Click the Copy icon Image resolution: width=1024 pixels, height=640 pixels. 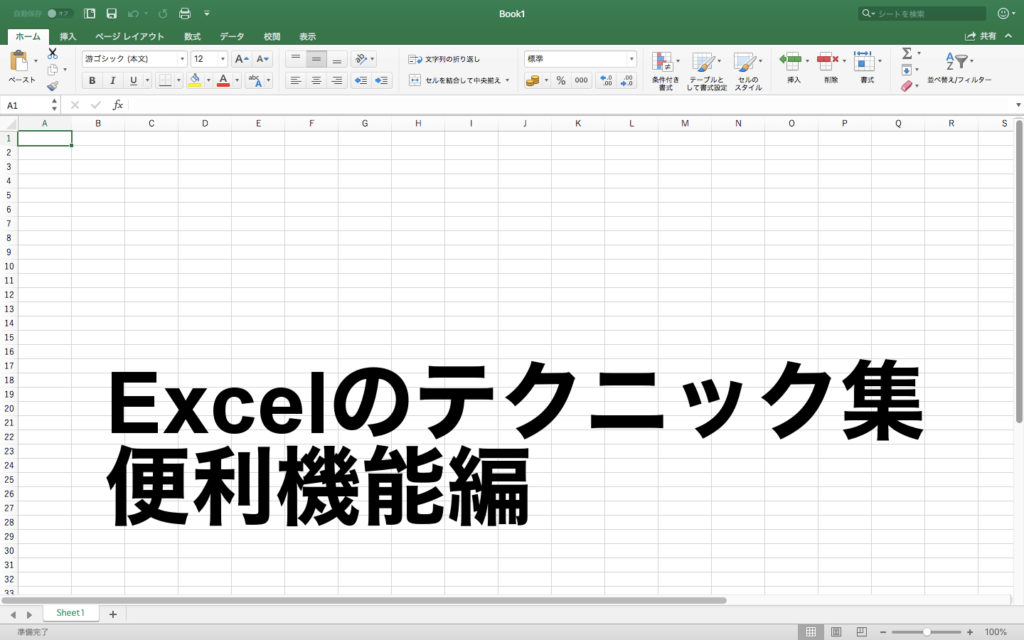point(52,69)
